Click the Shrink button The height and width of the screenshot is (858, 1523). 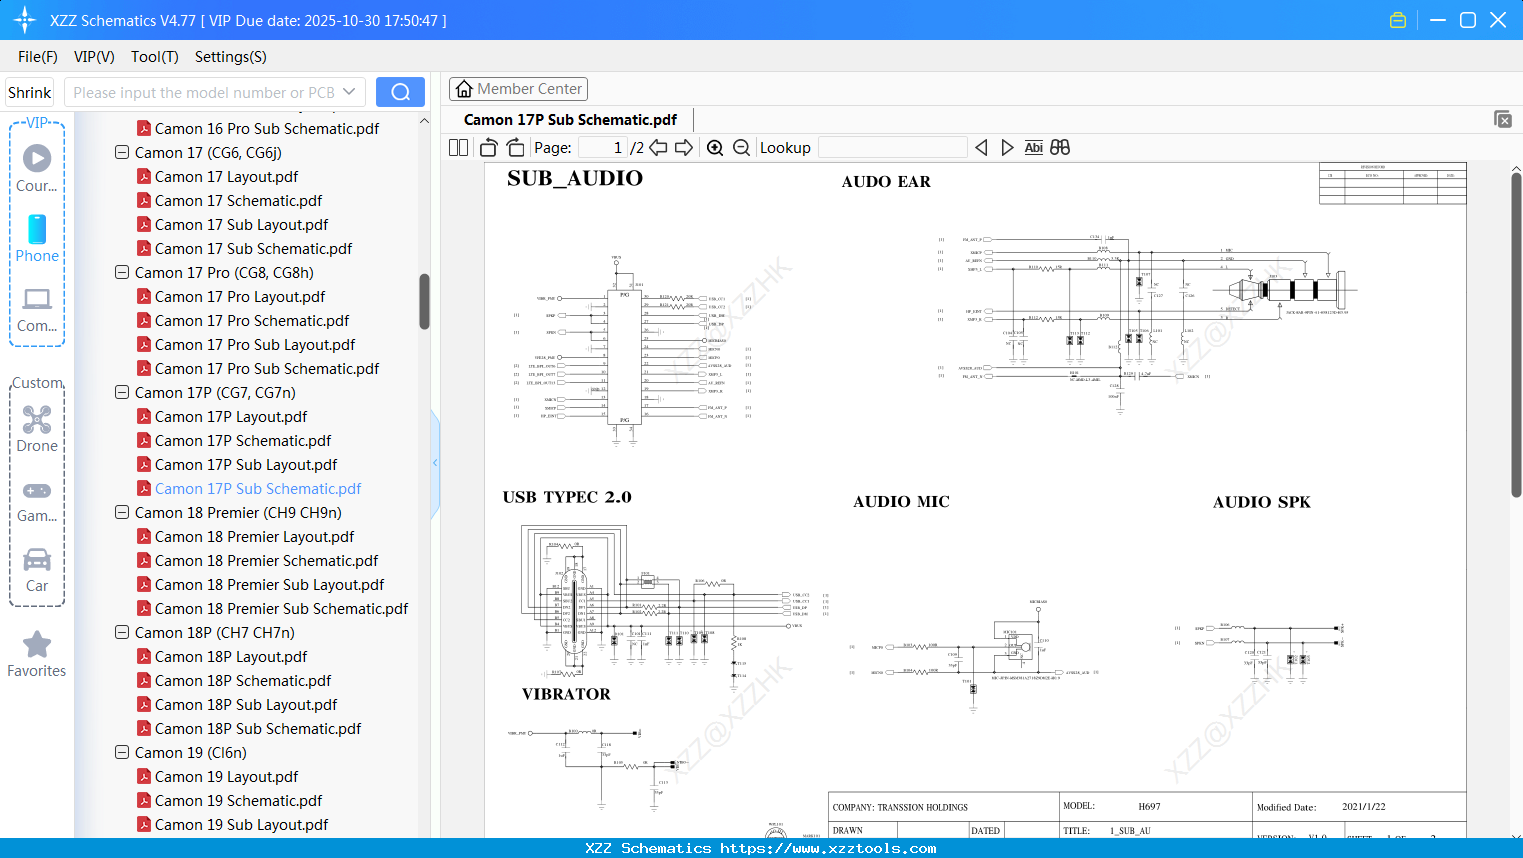(x=29, y=91)
